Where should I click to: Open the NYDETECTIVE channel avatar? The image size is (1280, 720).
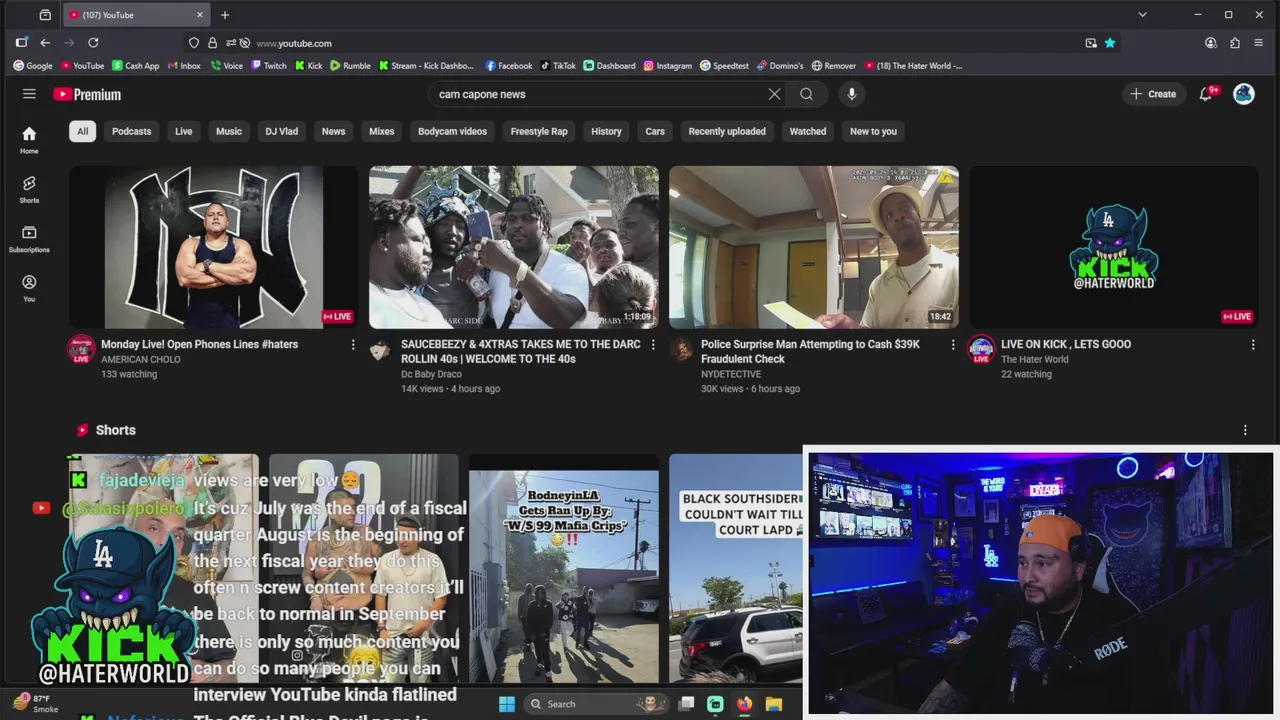(681, 349)
